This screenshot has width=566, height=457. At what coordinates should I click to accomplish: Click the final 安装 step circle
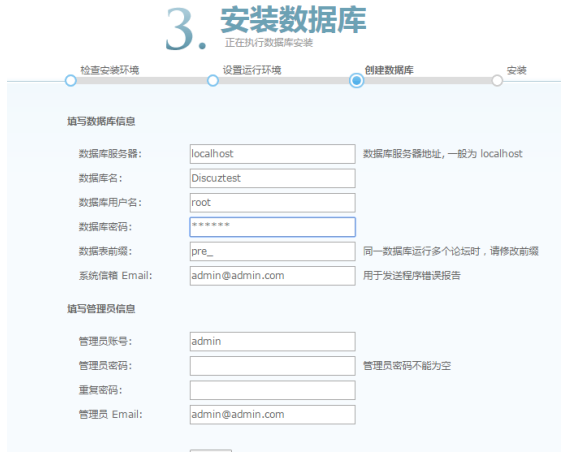pos(497,80)
